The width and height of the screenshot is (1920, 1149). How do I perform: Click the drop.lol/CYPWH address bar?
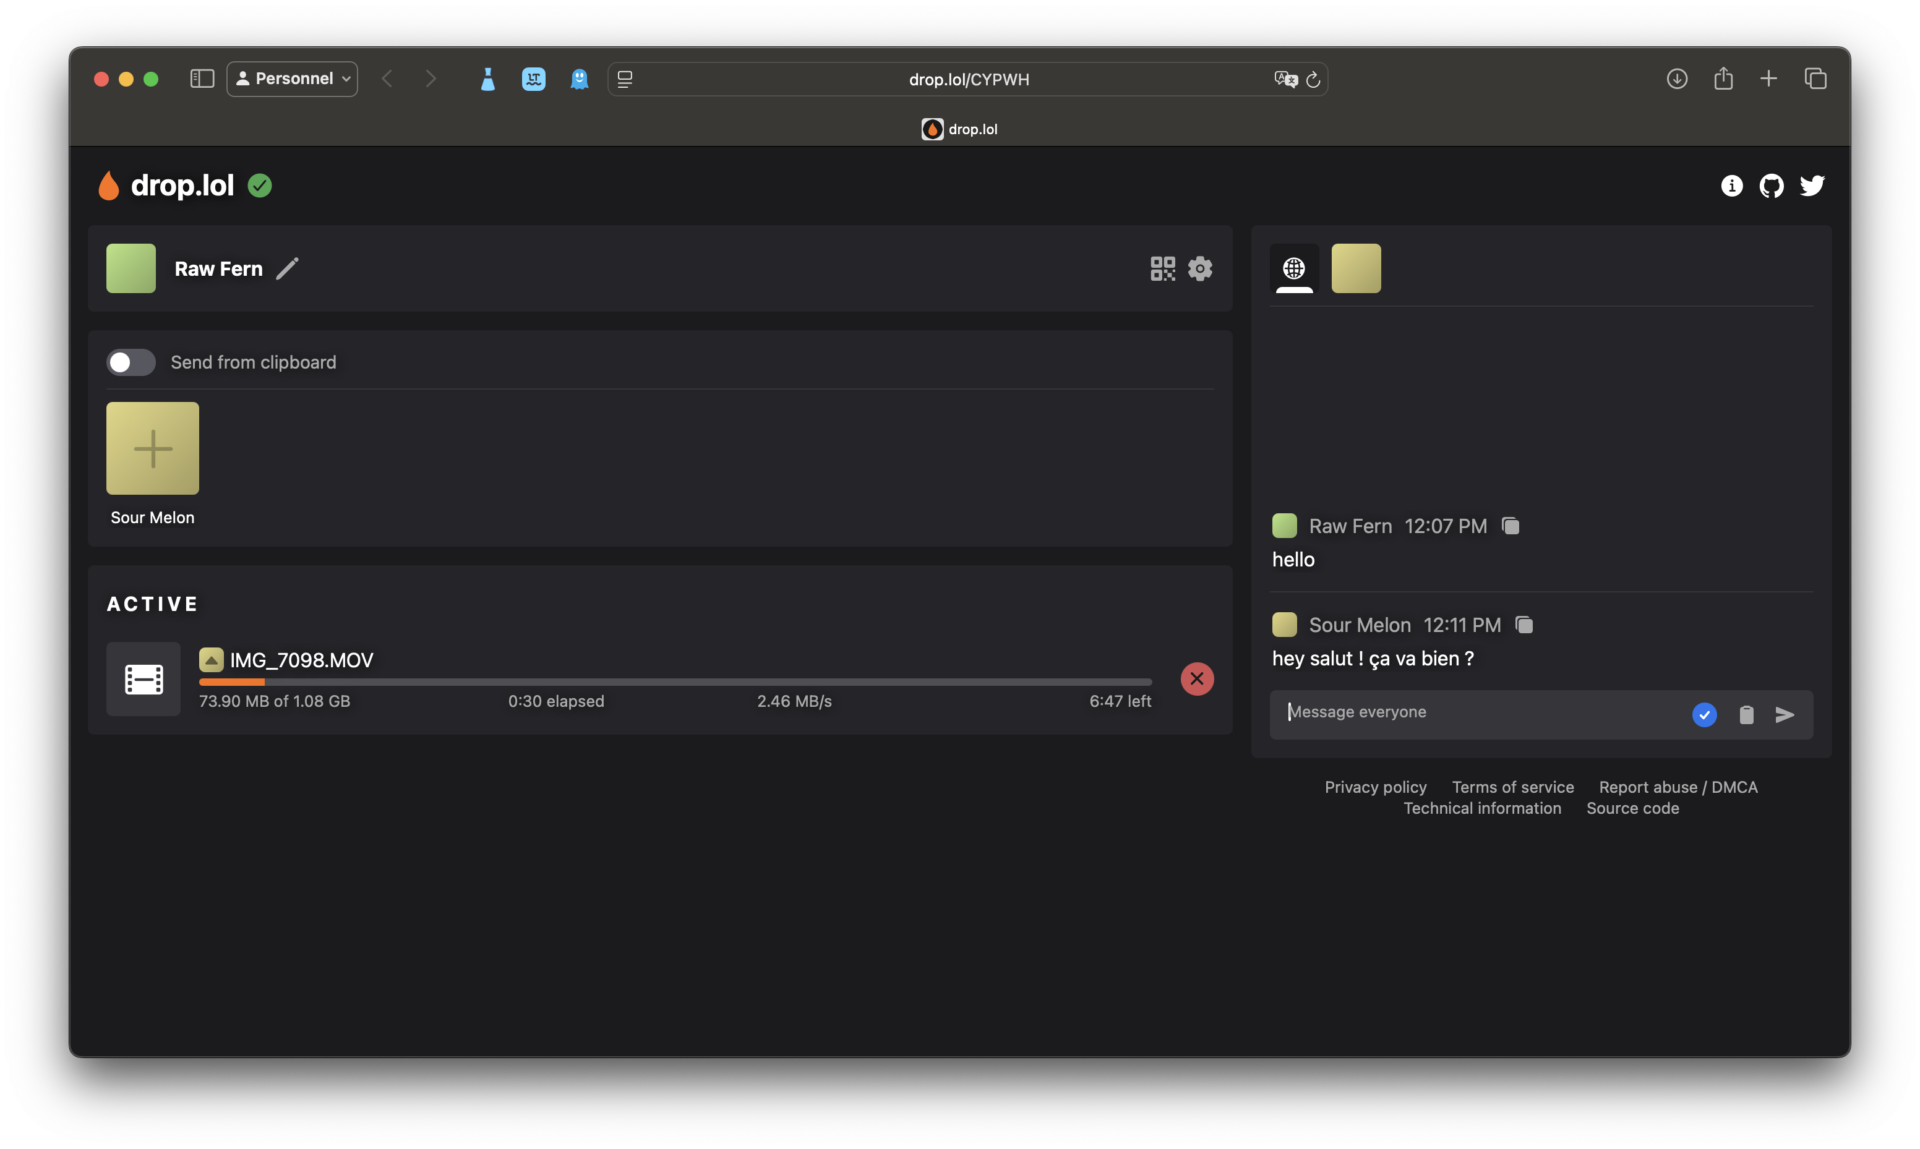point(968,79)
